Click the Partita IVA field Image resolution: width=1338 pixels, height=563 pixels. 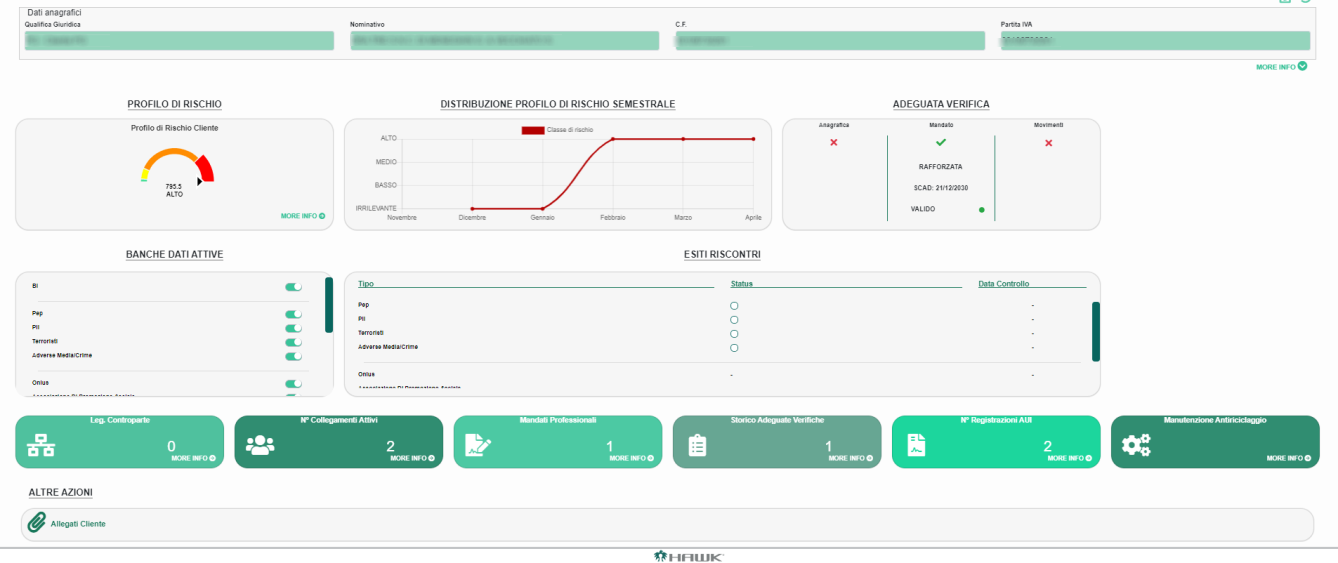(x=1155, y=41)
